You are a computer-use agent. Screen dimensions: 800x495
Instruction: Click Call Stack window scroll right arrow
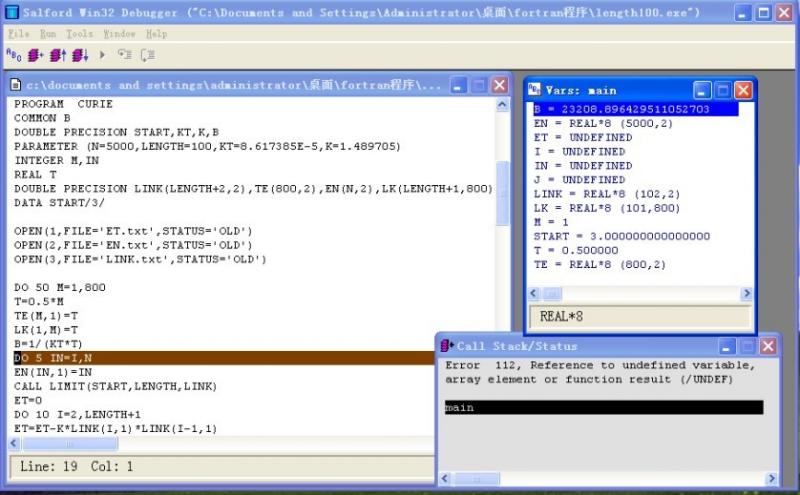pos(771,478)
